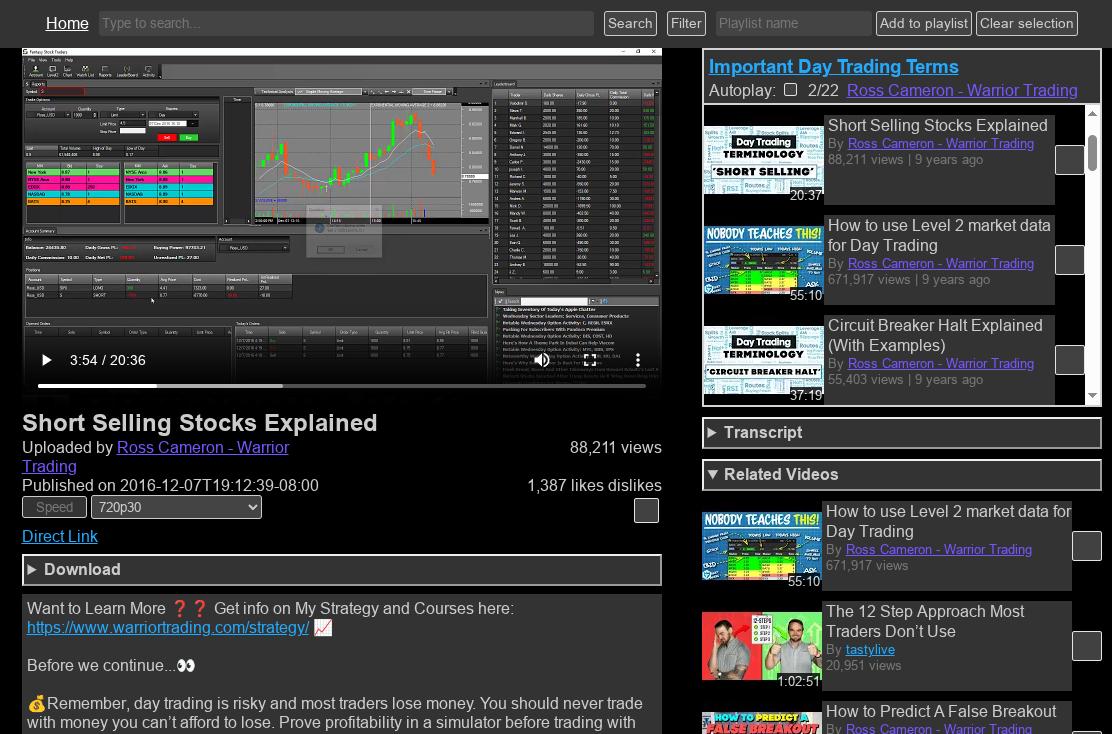Open the tastylive channel link

(869, 650)
